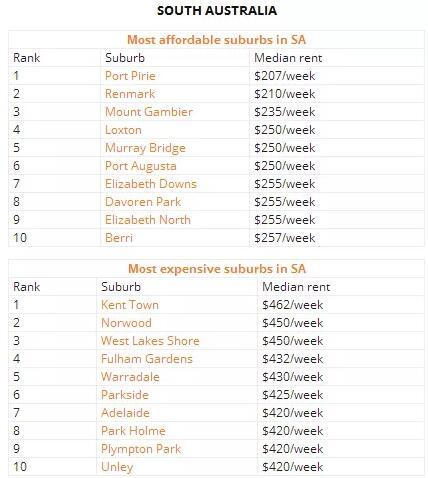
Task: Select the Norwood suburb link
Action: (x=126, y=323)
